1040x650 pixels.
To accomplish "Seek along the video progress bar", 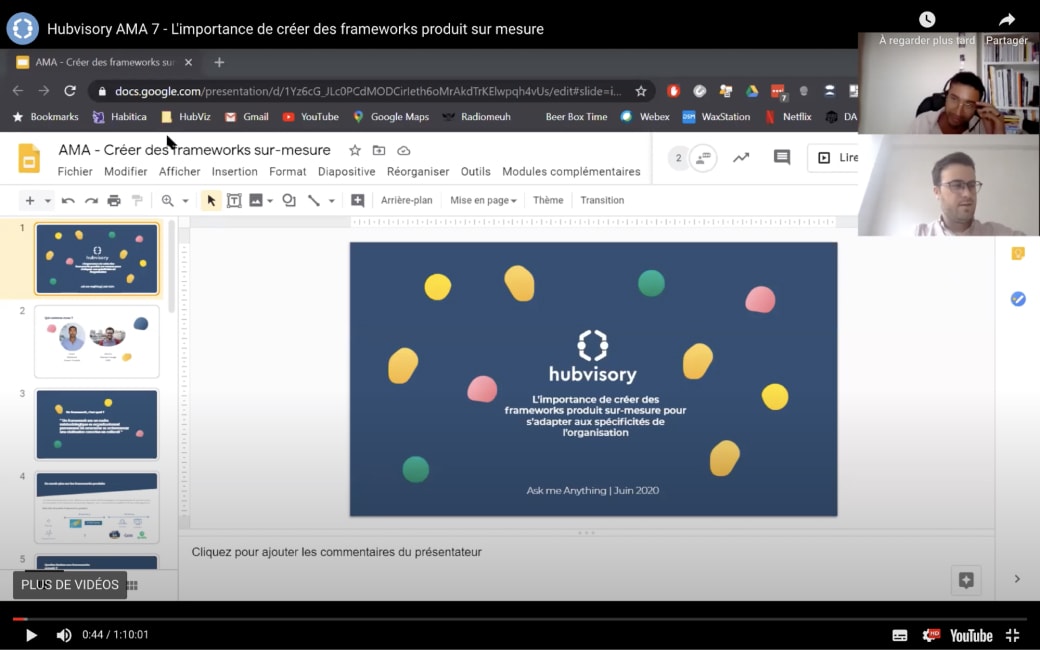I will point(520,619).
